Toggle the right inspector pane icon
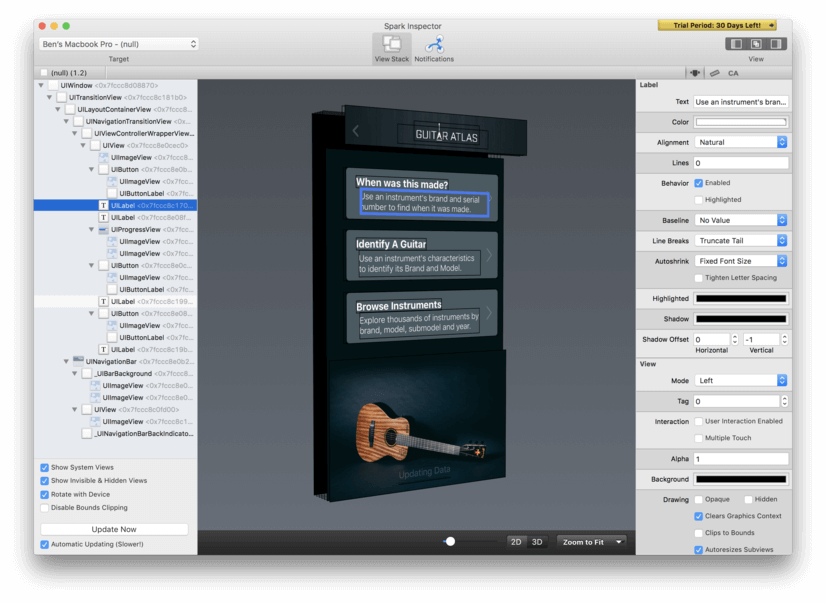Viewport: 826px width, 603px height. pyautogui.click(x=775, y=44)
